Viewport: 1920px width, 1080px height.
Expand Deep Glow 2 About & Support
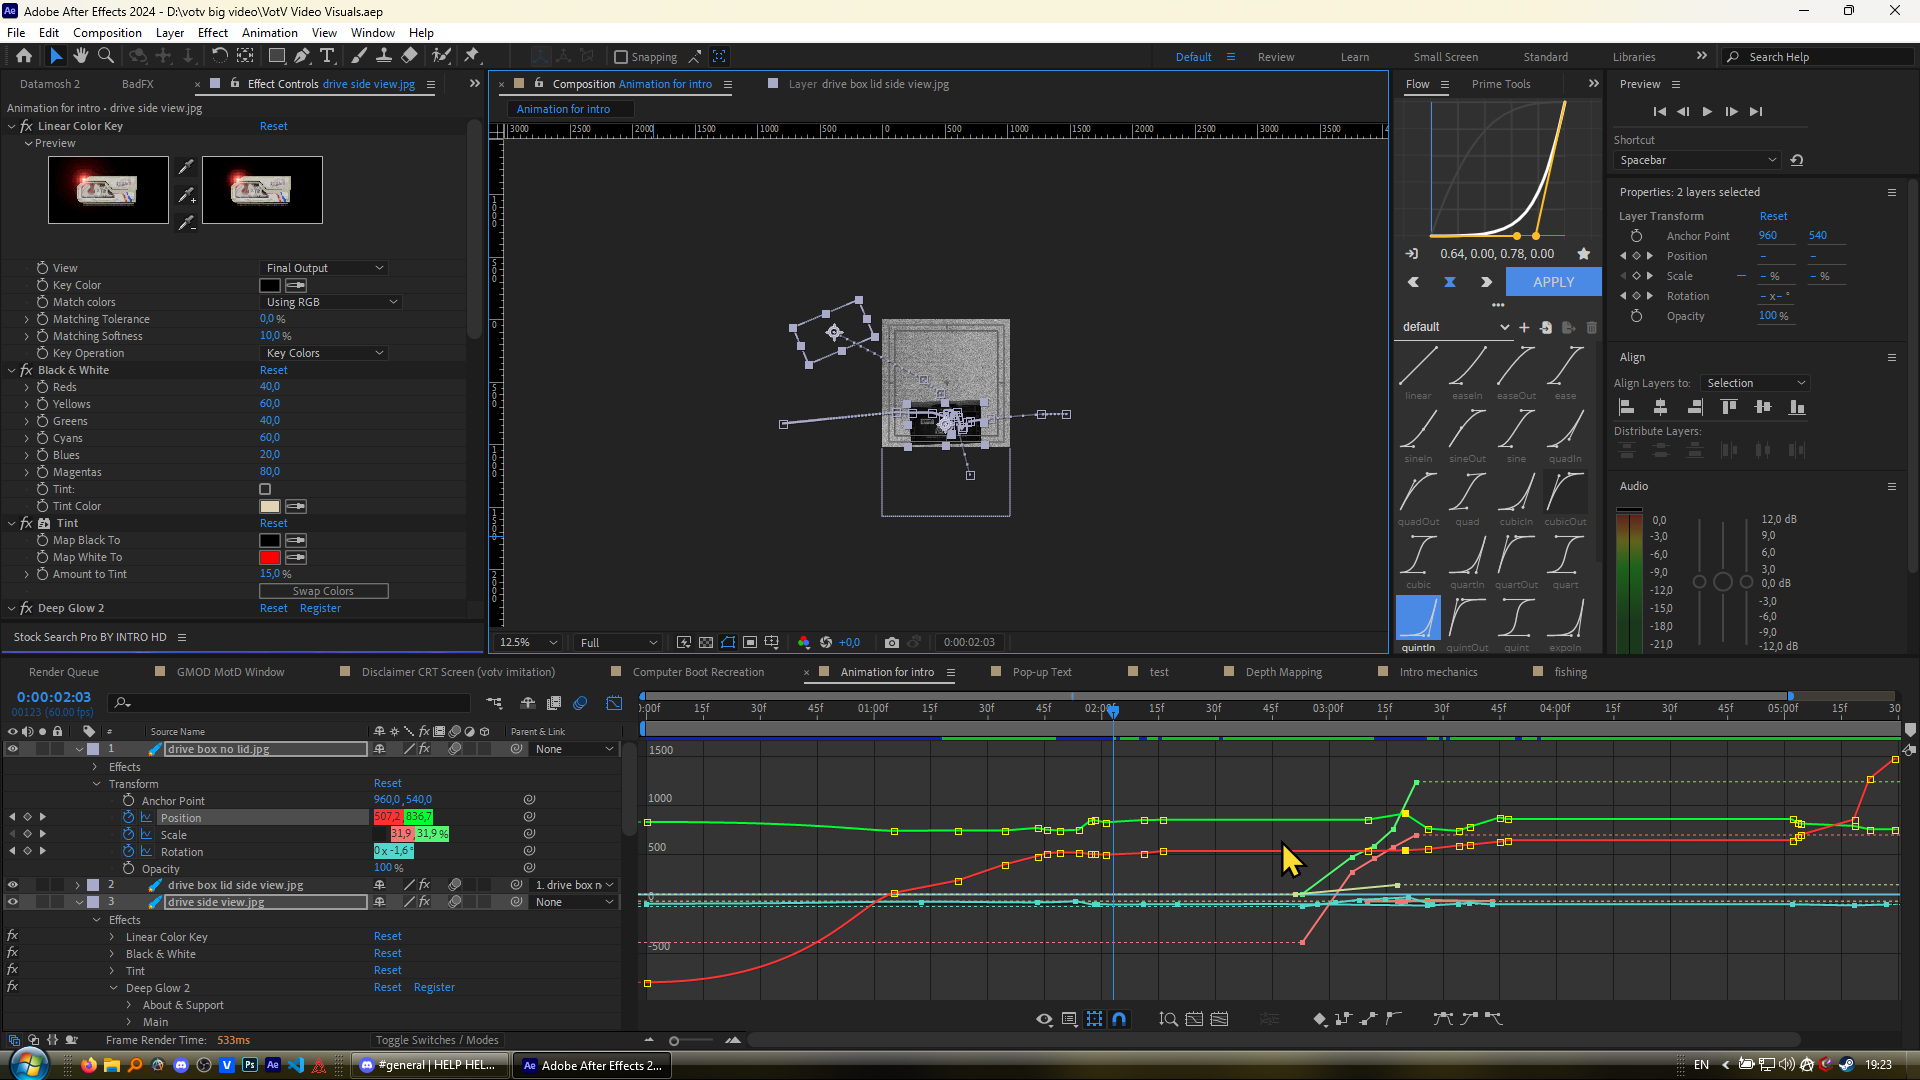129,1005
